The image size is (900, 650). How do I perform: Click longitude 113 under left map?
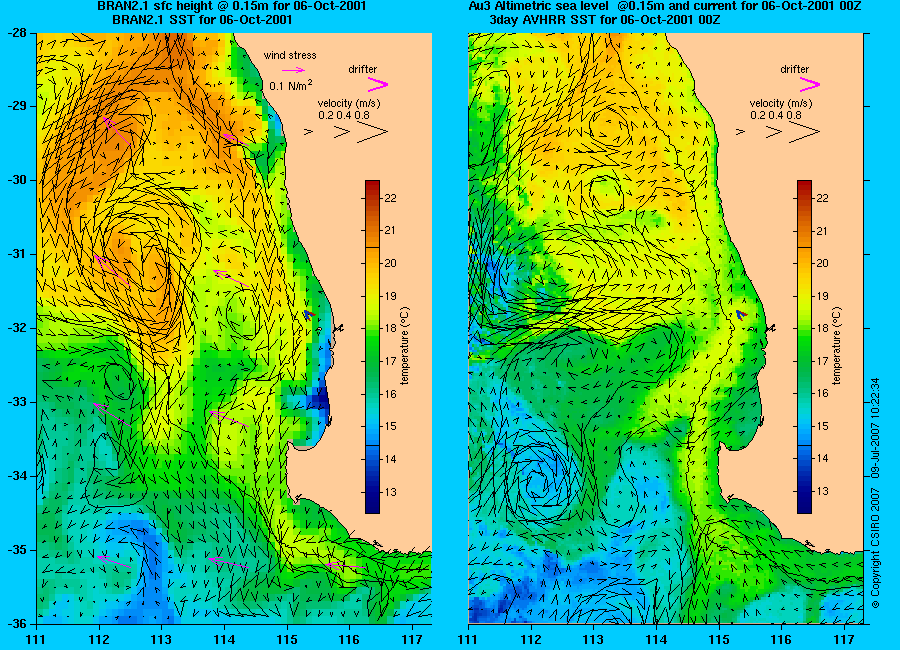pyautogui.click(x=161, y=640)
